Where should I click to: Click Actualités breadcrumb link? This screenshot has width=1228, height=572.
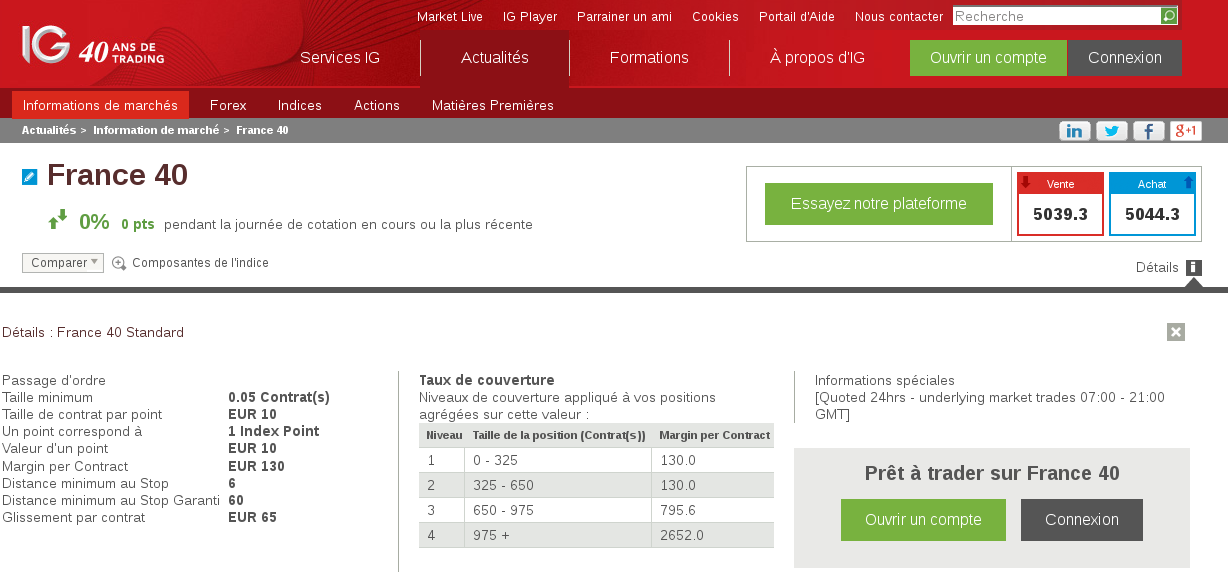point(49,130)
